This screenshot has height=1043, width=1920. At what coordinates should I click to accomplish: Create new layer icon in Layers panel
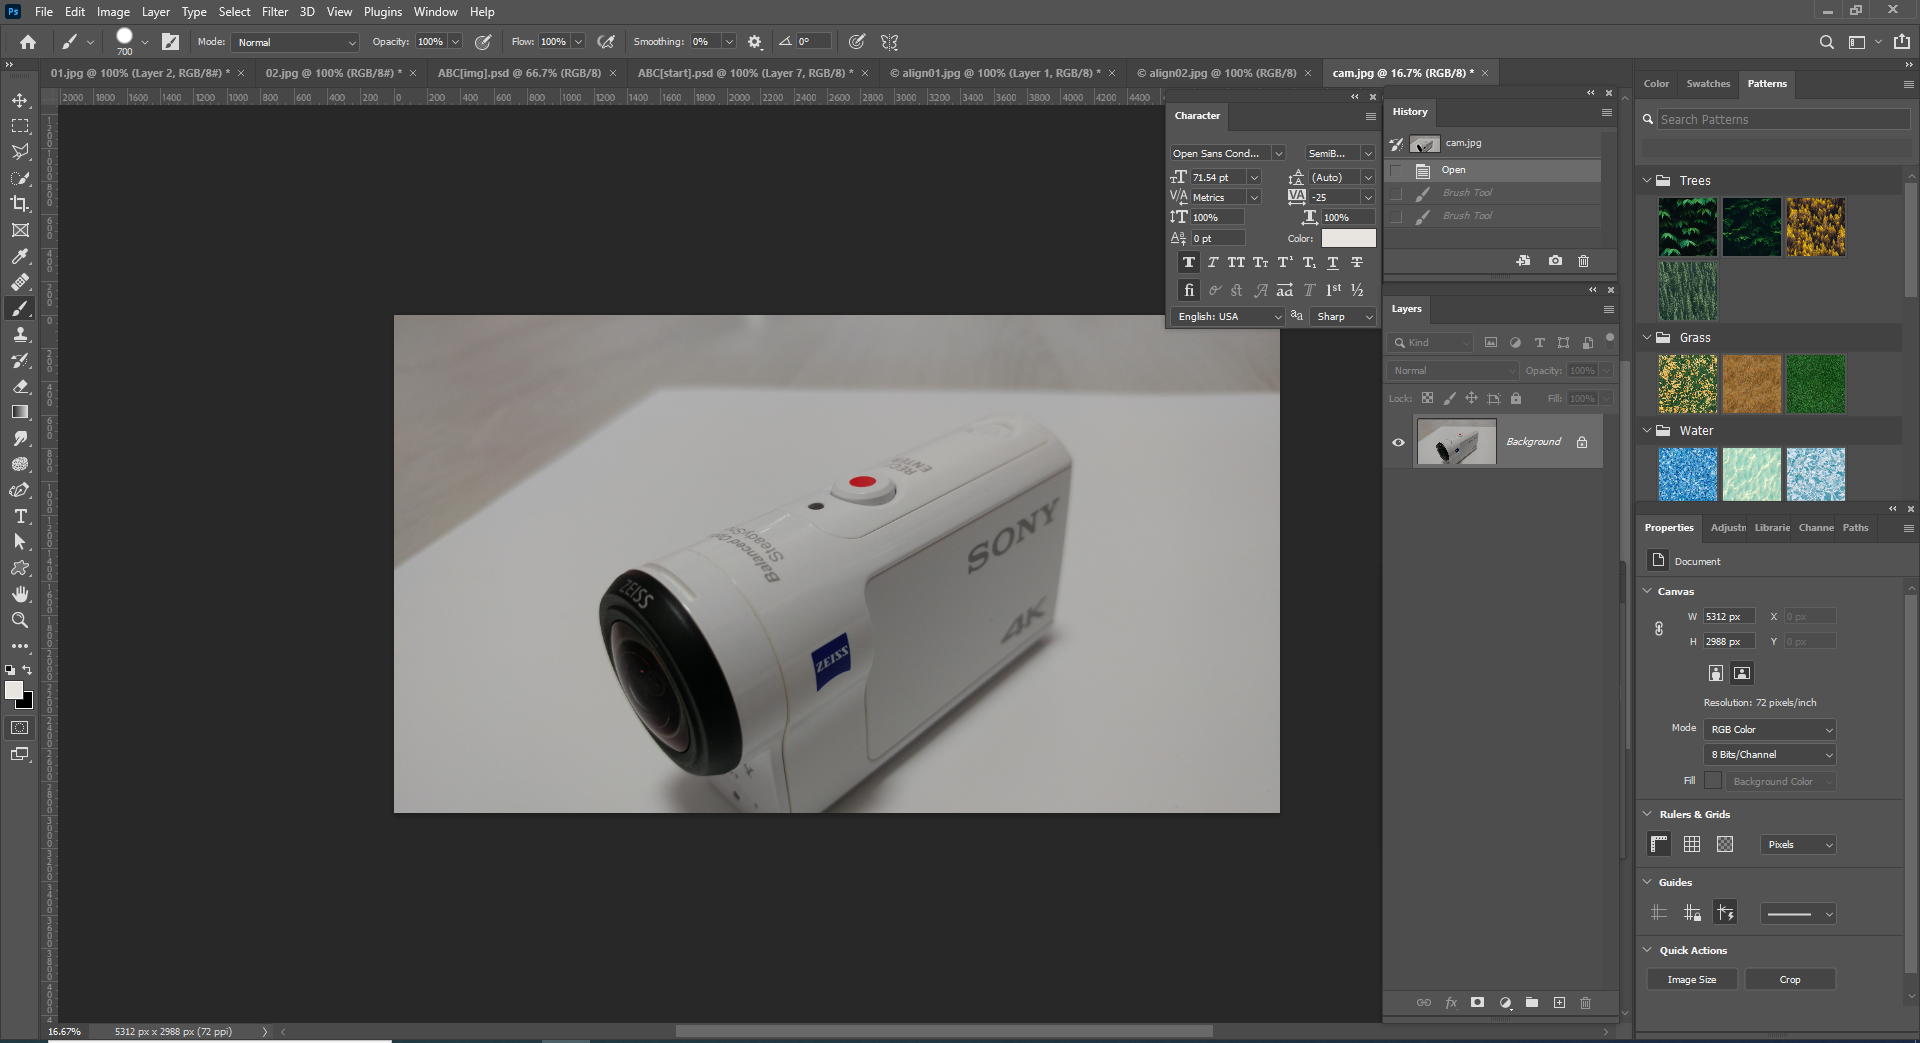point(1559,1003)
